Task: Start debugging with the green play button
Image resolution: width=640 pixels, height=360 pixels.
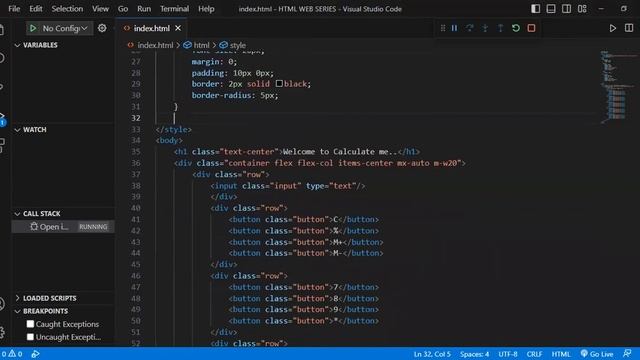Action: pos(33,28)
